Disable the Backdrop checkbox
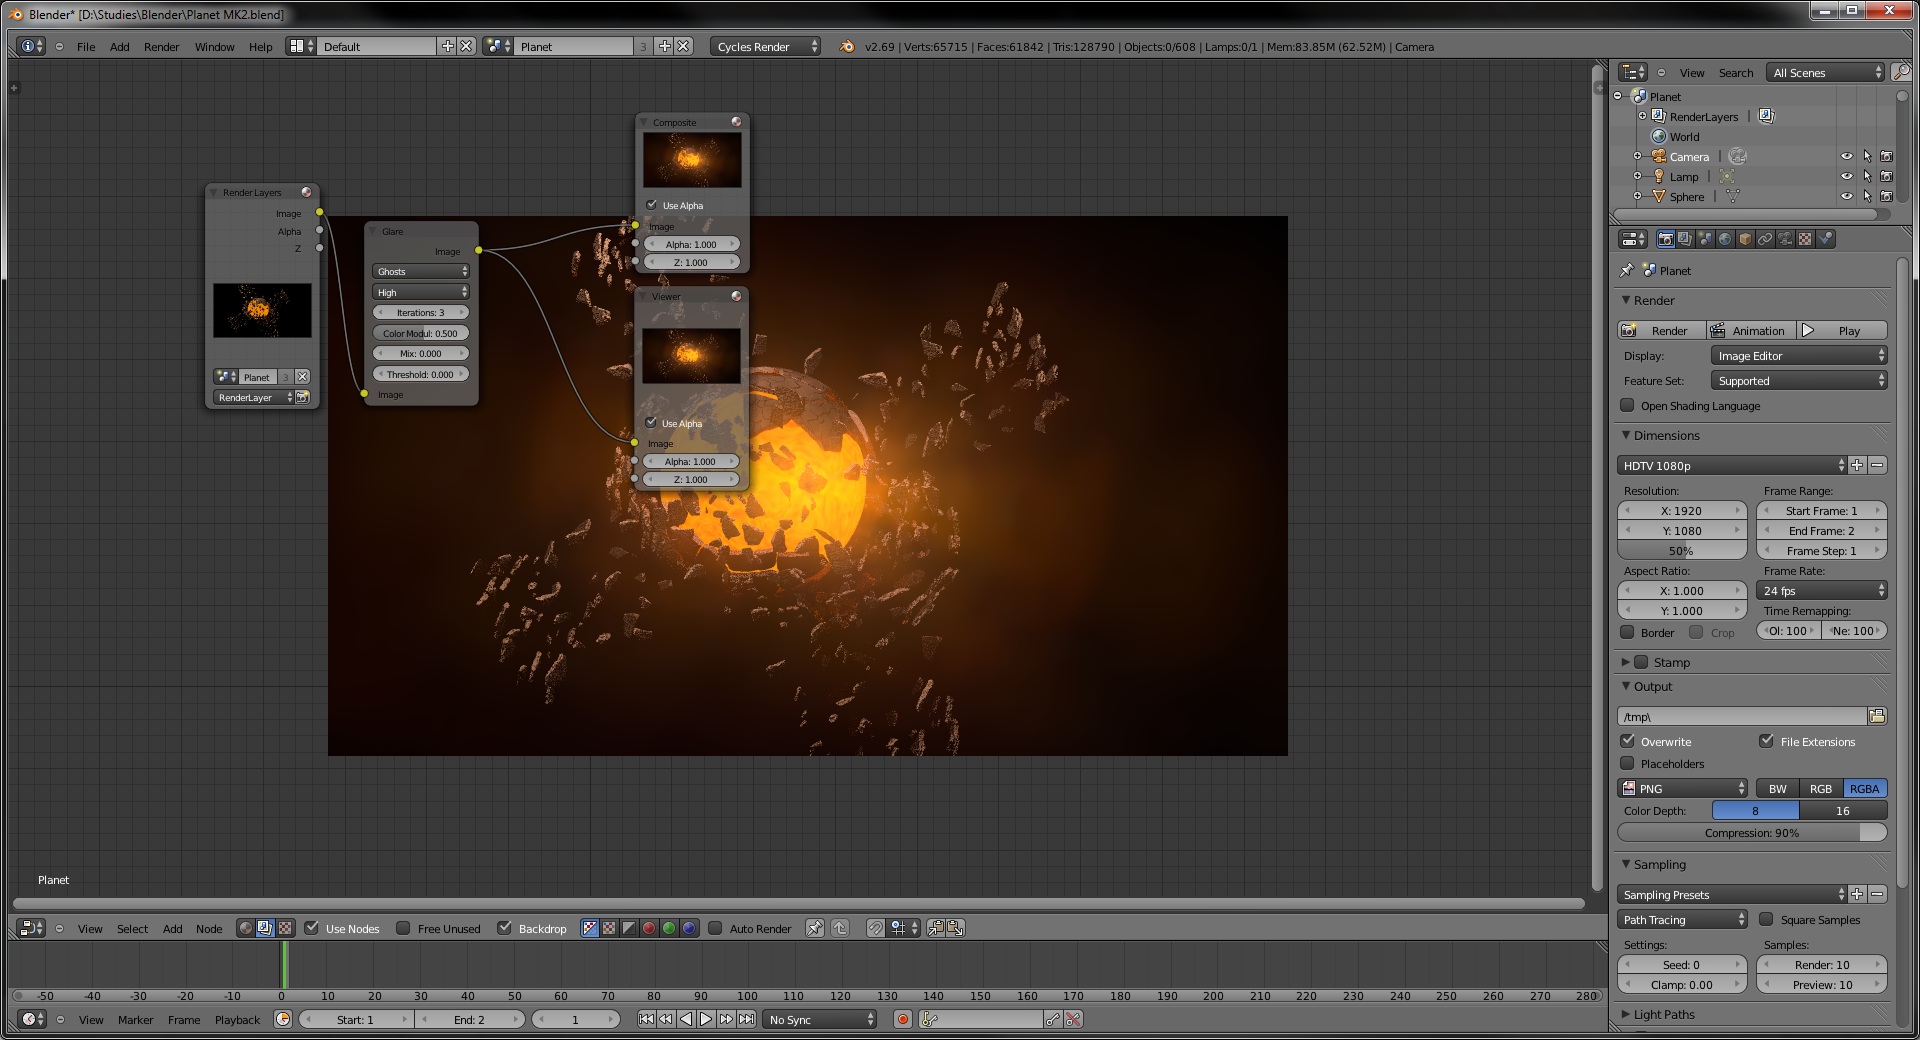The image size is (1920, 1040). coord(505,928)
